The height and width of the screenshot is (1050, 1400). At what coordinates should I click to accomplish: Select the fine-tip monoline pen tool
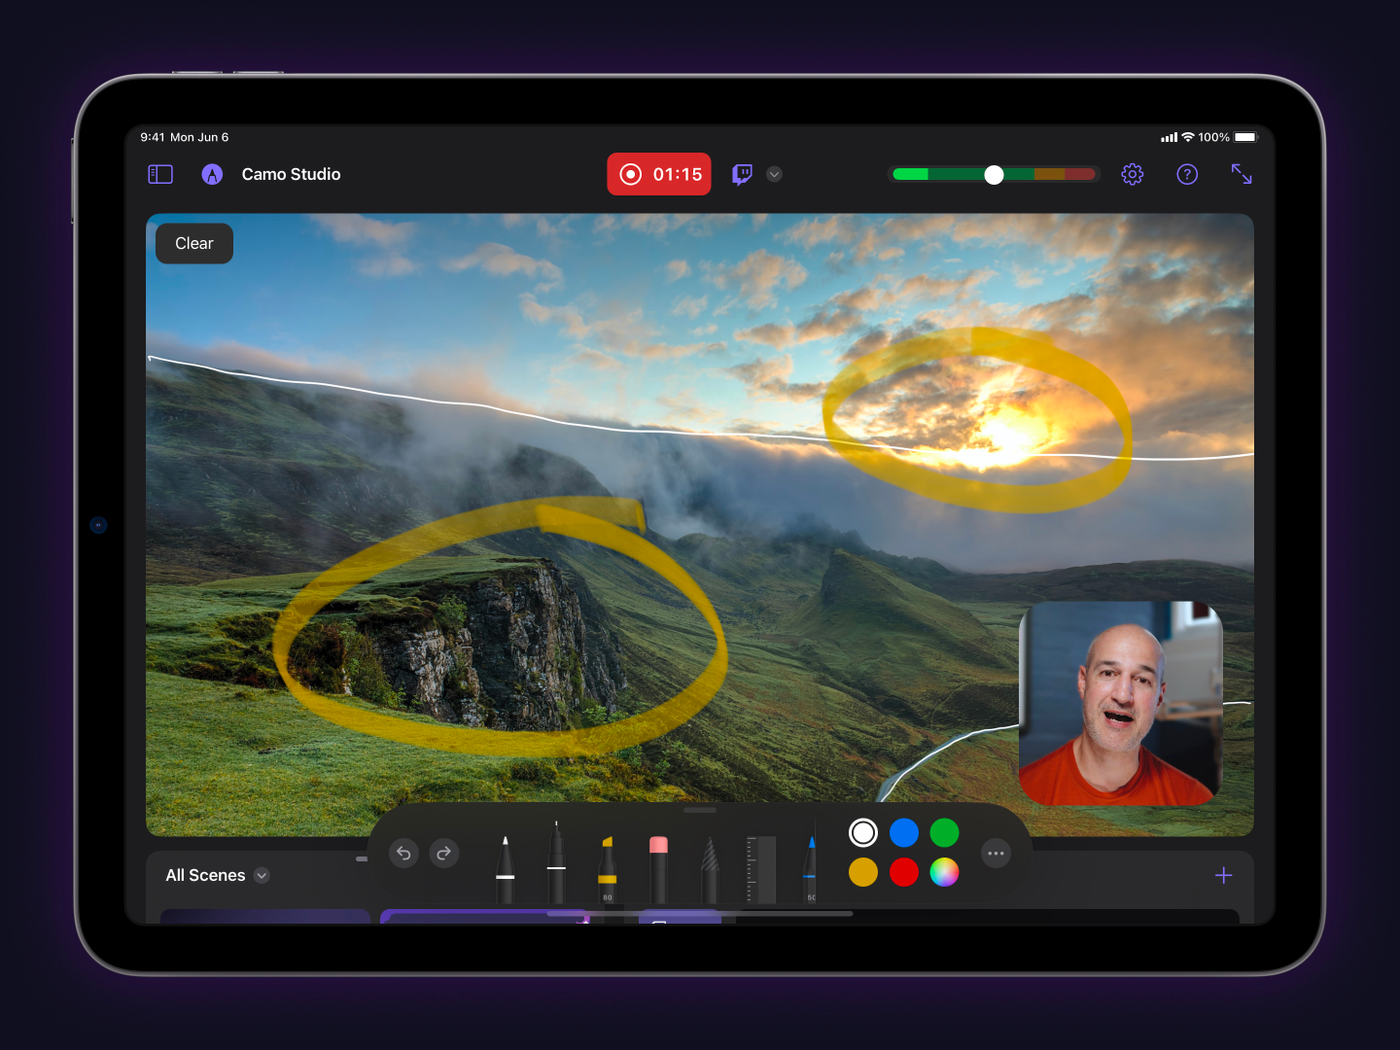pyautogui.click(x=556, y=862)
